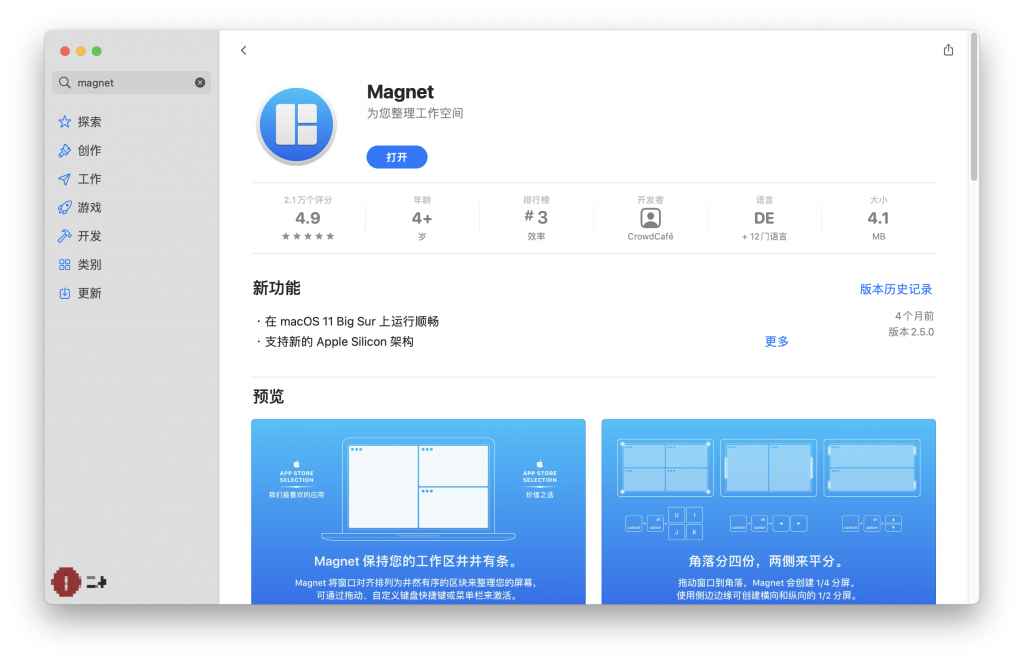The width and height of the screenshot is (1024, 663).
Task: Click the account name beside the avatar
Action: [x=97, y=582]
